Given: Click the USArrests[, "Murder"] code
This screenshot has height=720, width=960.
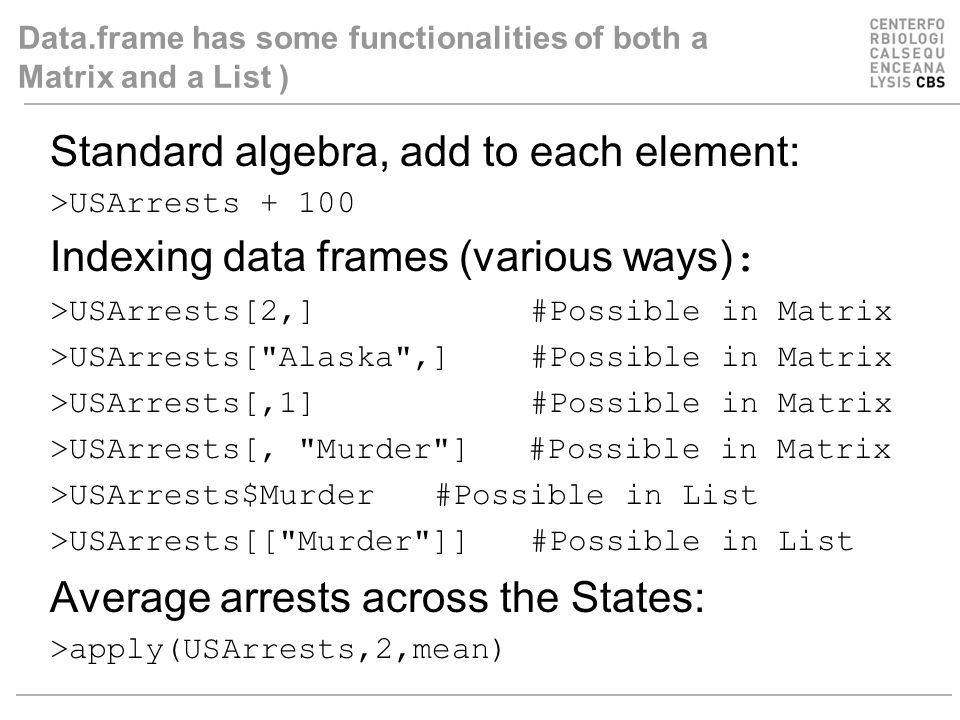Looking at the screenshot, I should click(258, 449).
